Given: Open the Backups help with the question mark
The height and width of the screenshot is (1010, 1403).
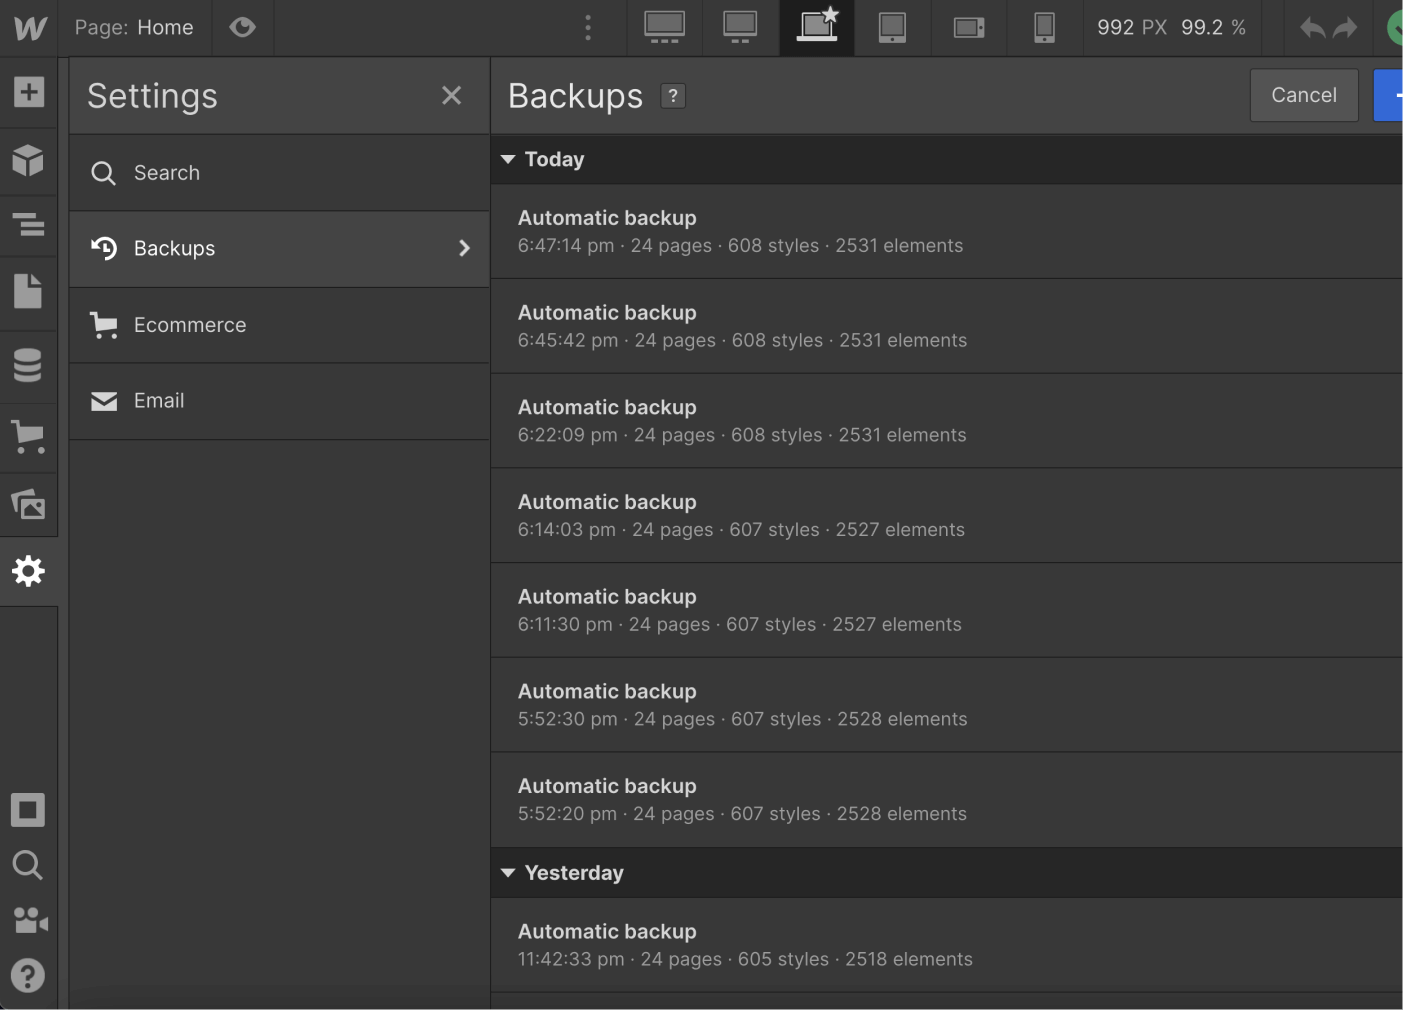Looking at the screenshot, I should pos(672,96).
